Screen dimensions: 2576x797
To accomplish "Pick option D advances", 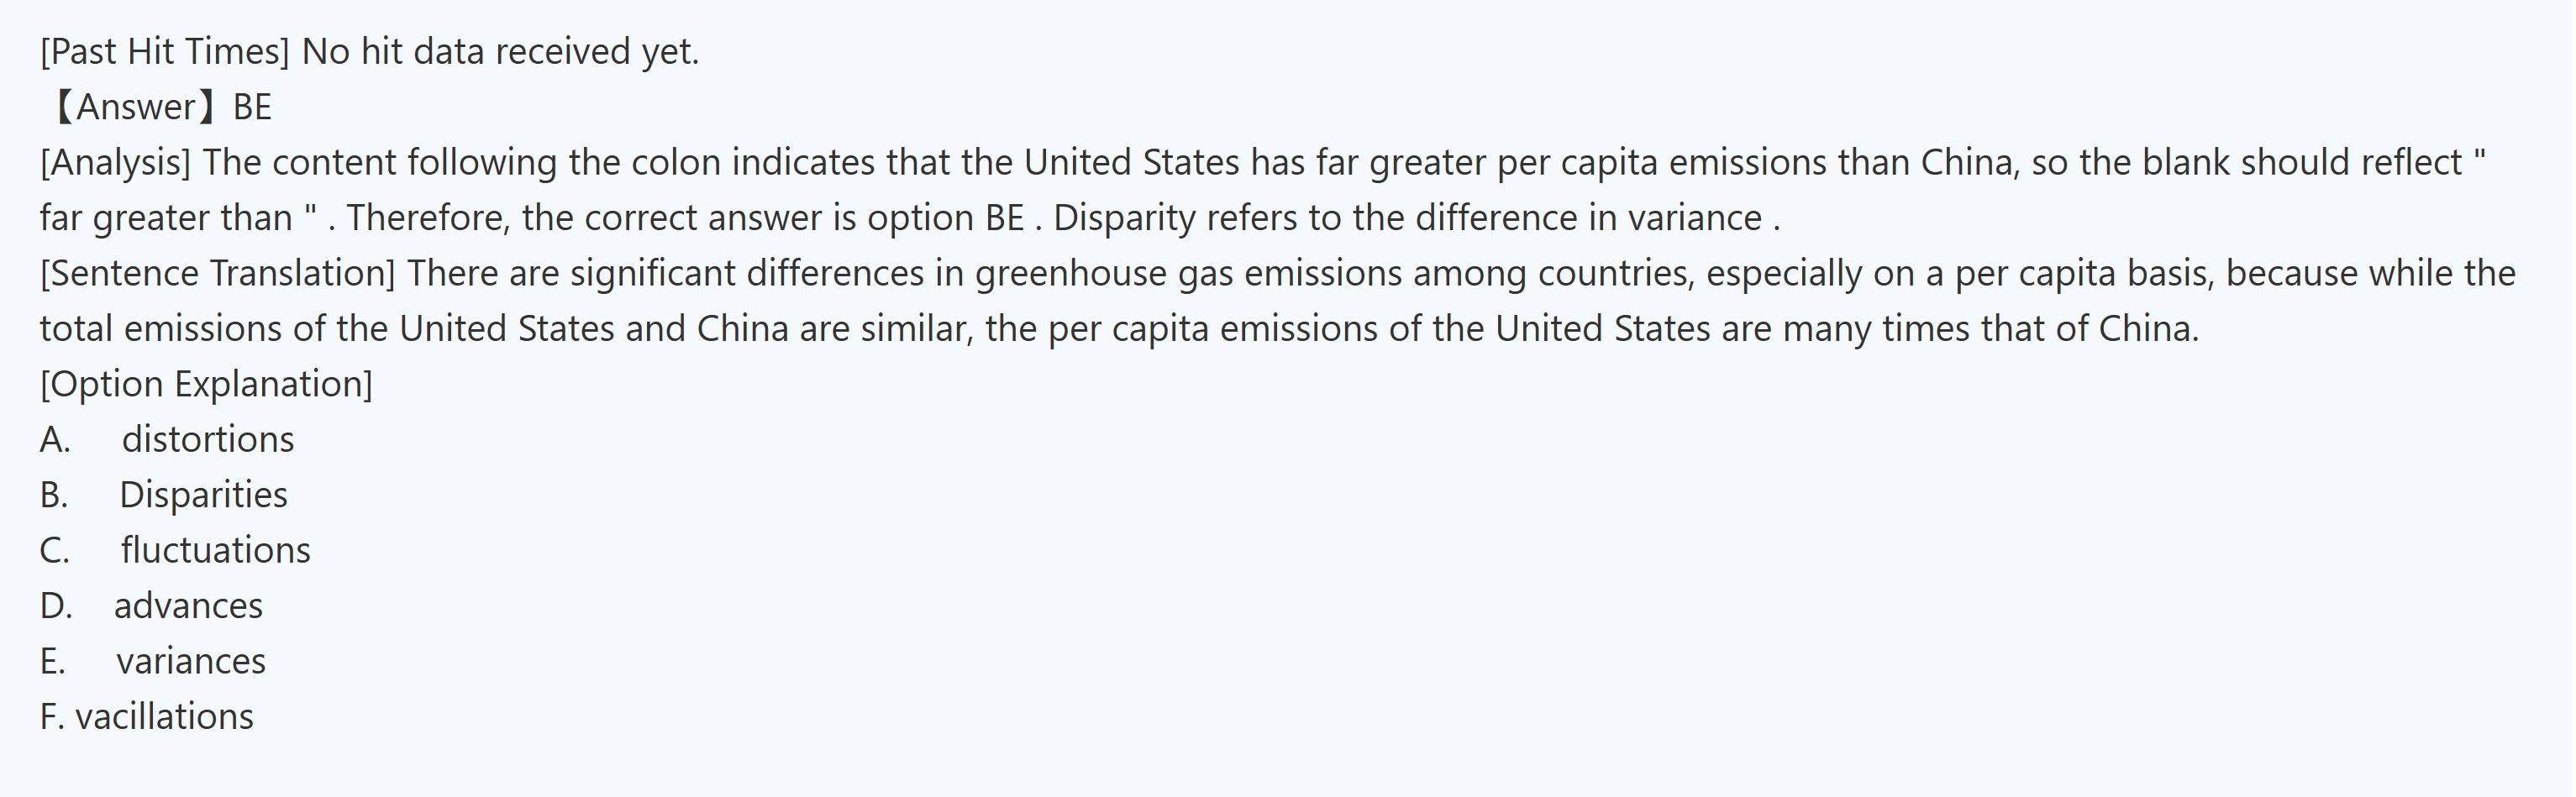I will (188, 606).
